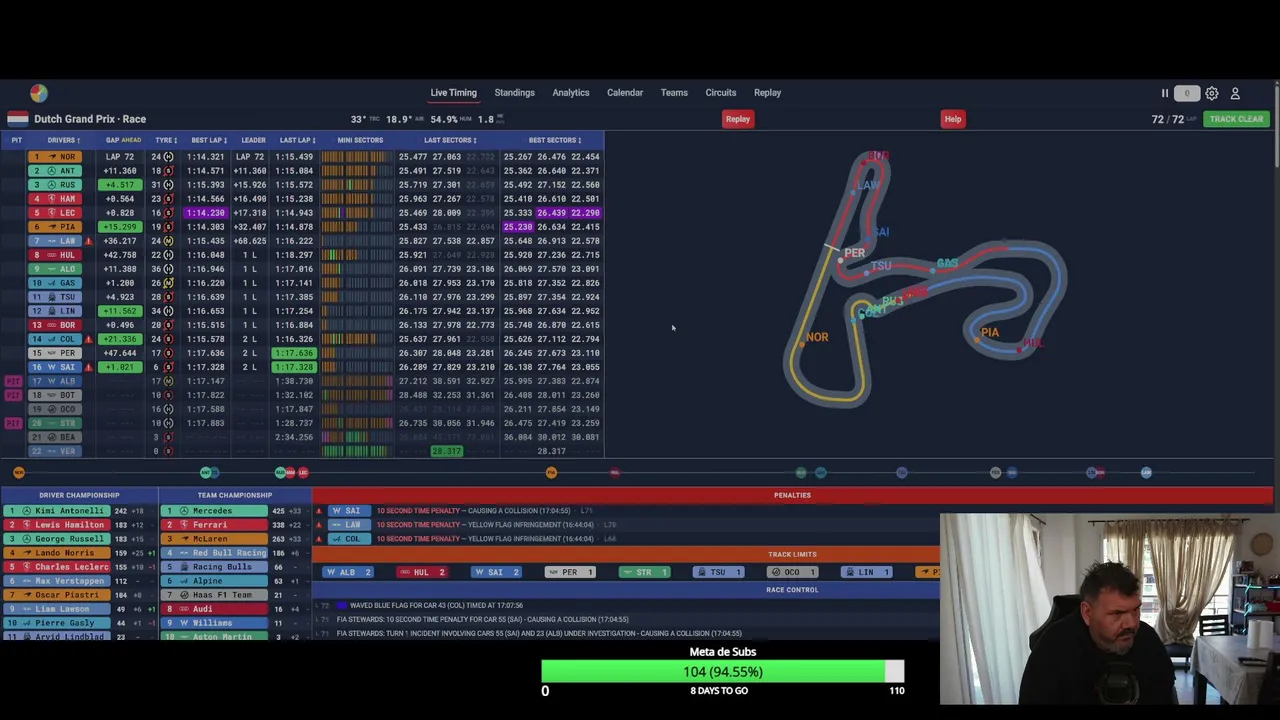
Task: Click the NOR marker on progress strip
Action: tap(19, 472)
